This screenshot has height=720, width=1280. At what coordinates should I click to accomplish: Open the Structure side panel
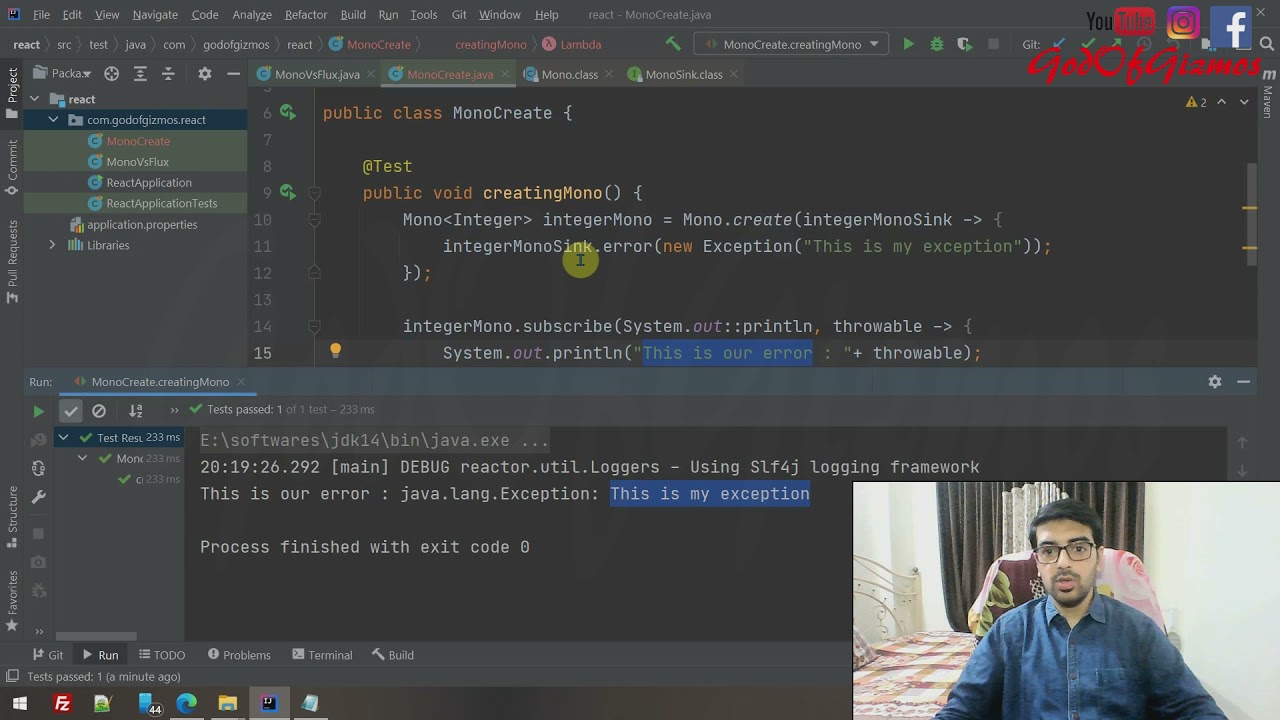12,518
